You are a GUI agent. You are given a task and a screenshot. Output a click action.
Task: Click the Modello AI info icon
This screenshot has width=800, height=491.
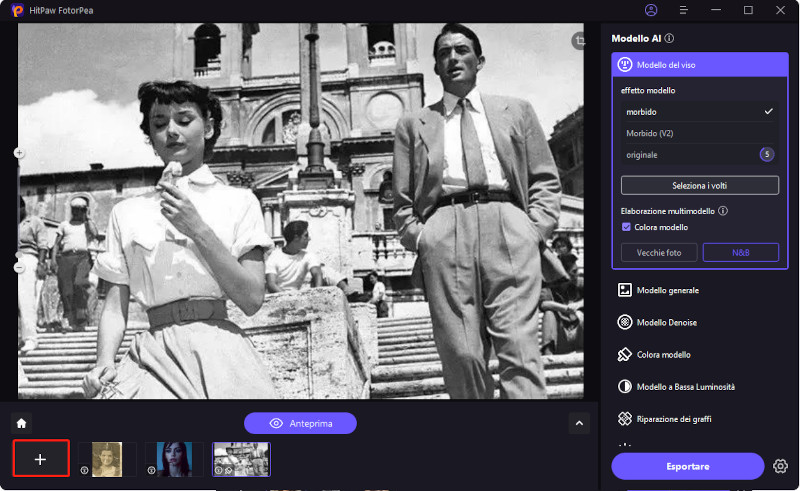coord(683,38)
